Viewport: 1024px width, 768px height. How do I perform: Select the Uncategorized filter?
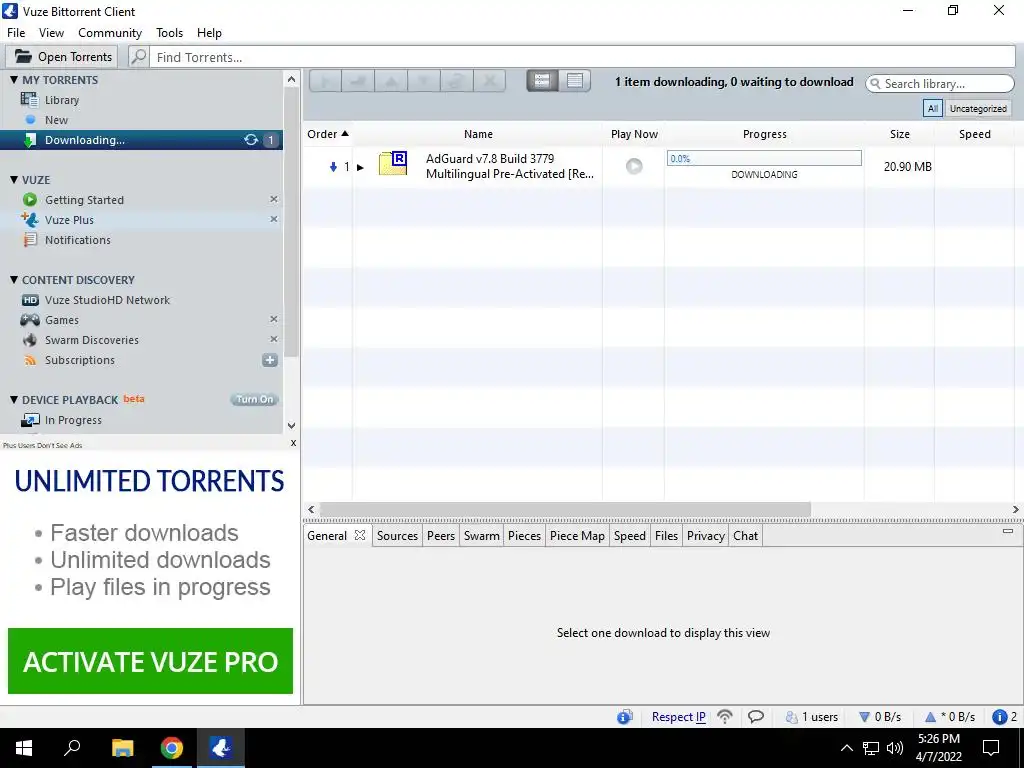[x=978, y=108]
